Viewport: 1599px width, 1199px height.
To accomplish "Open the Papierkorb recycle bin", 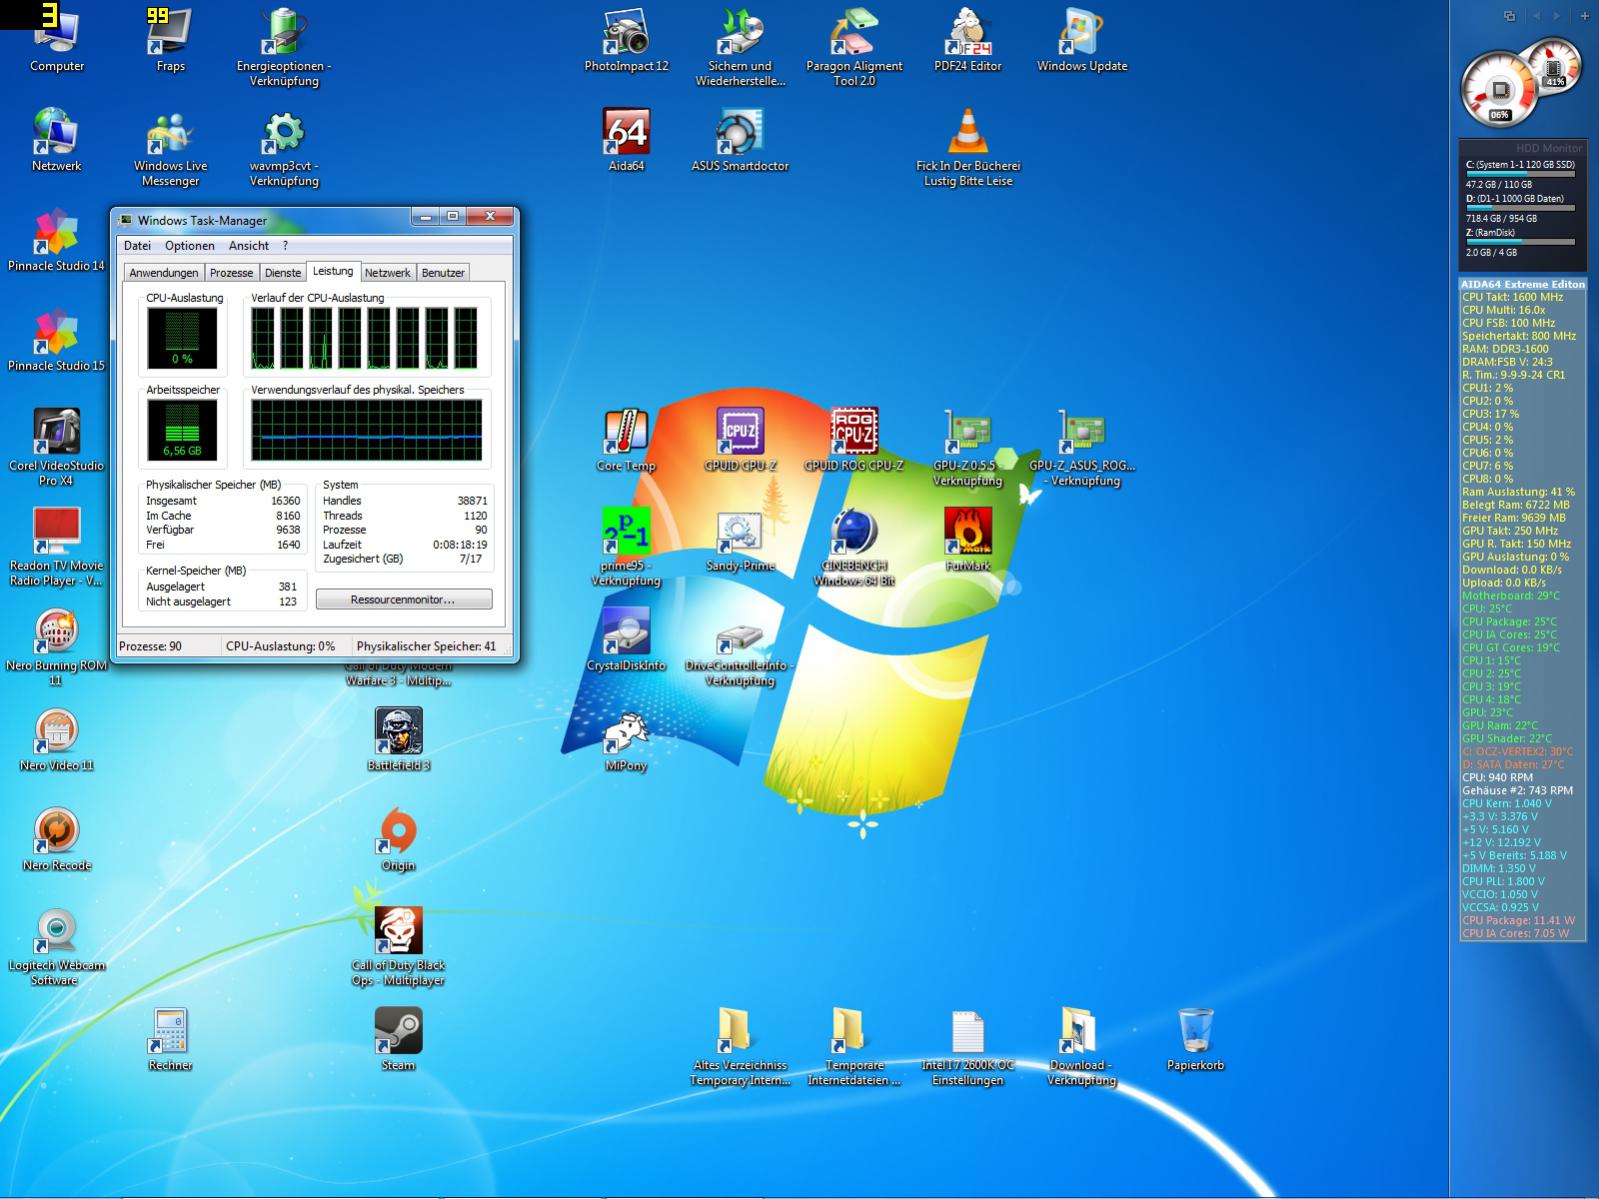I will (x=1196, y=1038).
